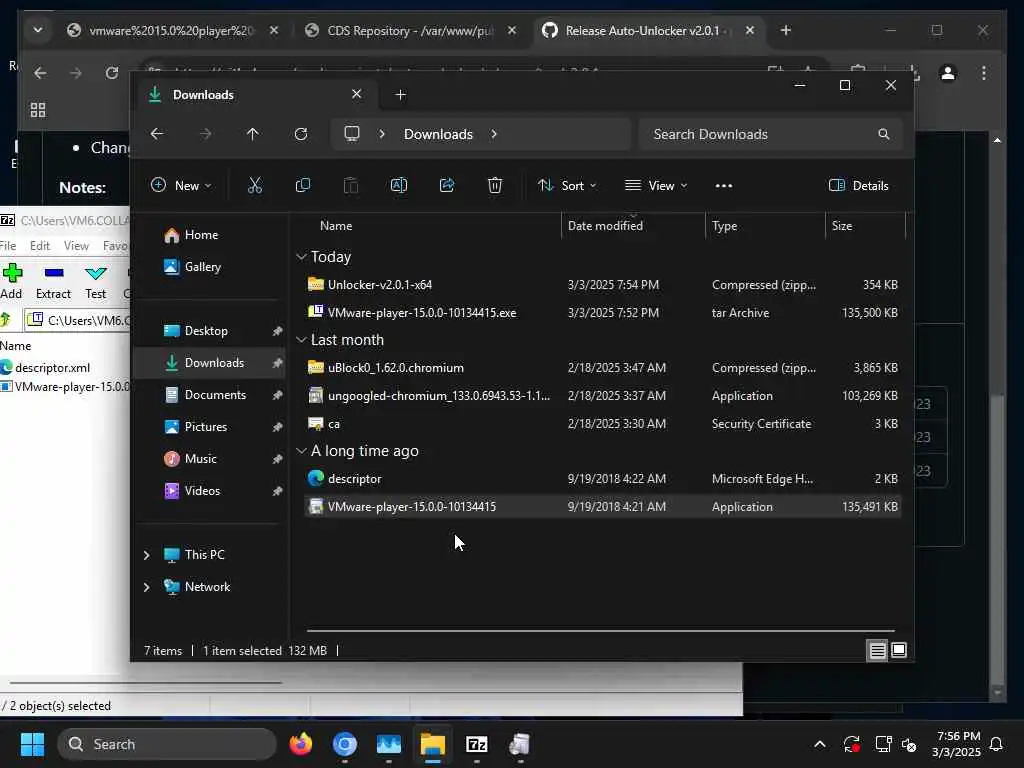Collapse the Last month group
Screen dimensions: 1024x768
click(x=301, y=340)
